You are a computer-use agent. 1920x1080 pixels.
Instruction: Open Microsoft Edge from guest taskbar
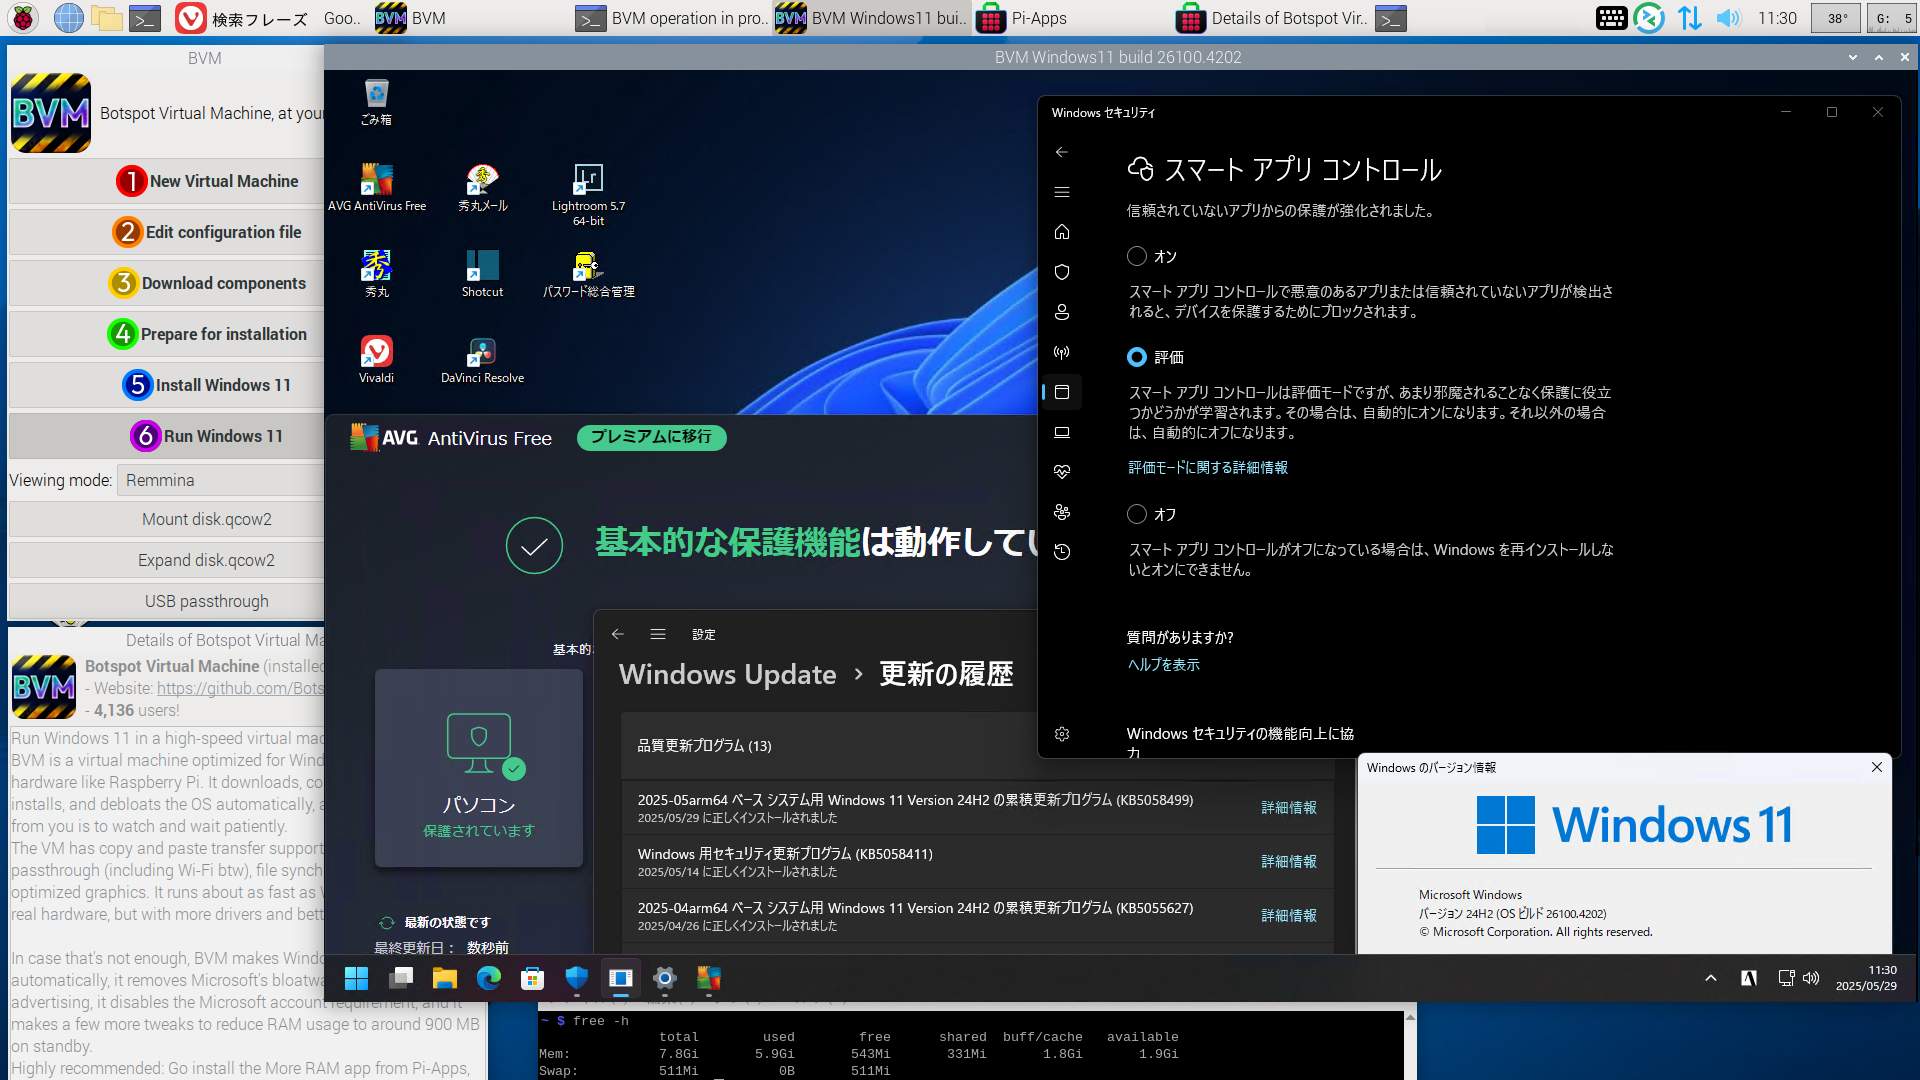(488, 978)
